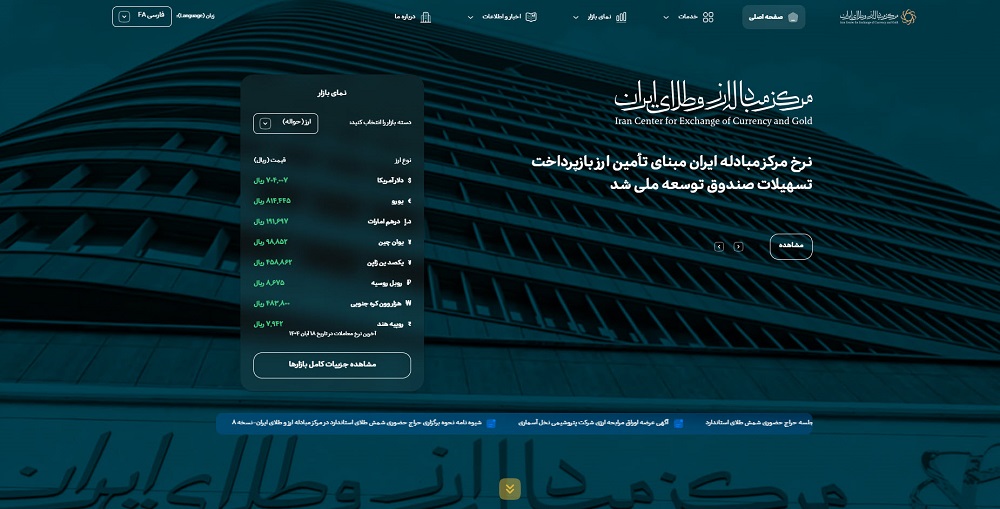
Task: Select the روپیه هند currency row
Action: tap(332, 323)
